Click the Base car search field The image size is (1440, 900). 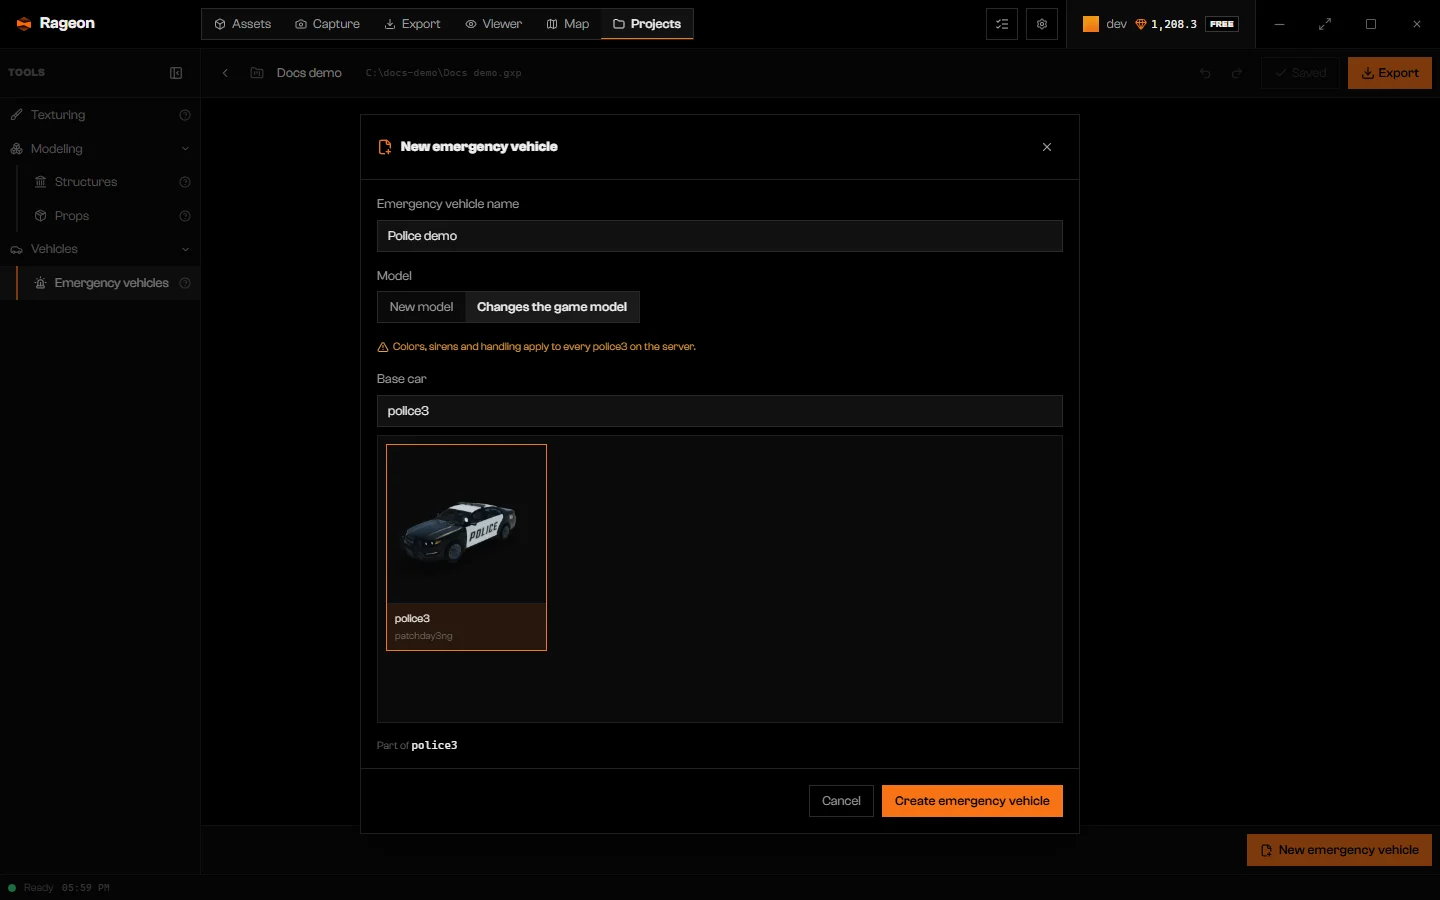(720, 411)
